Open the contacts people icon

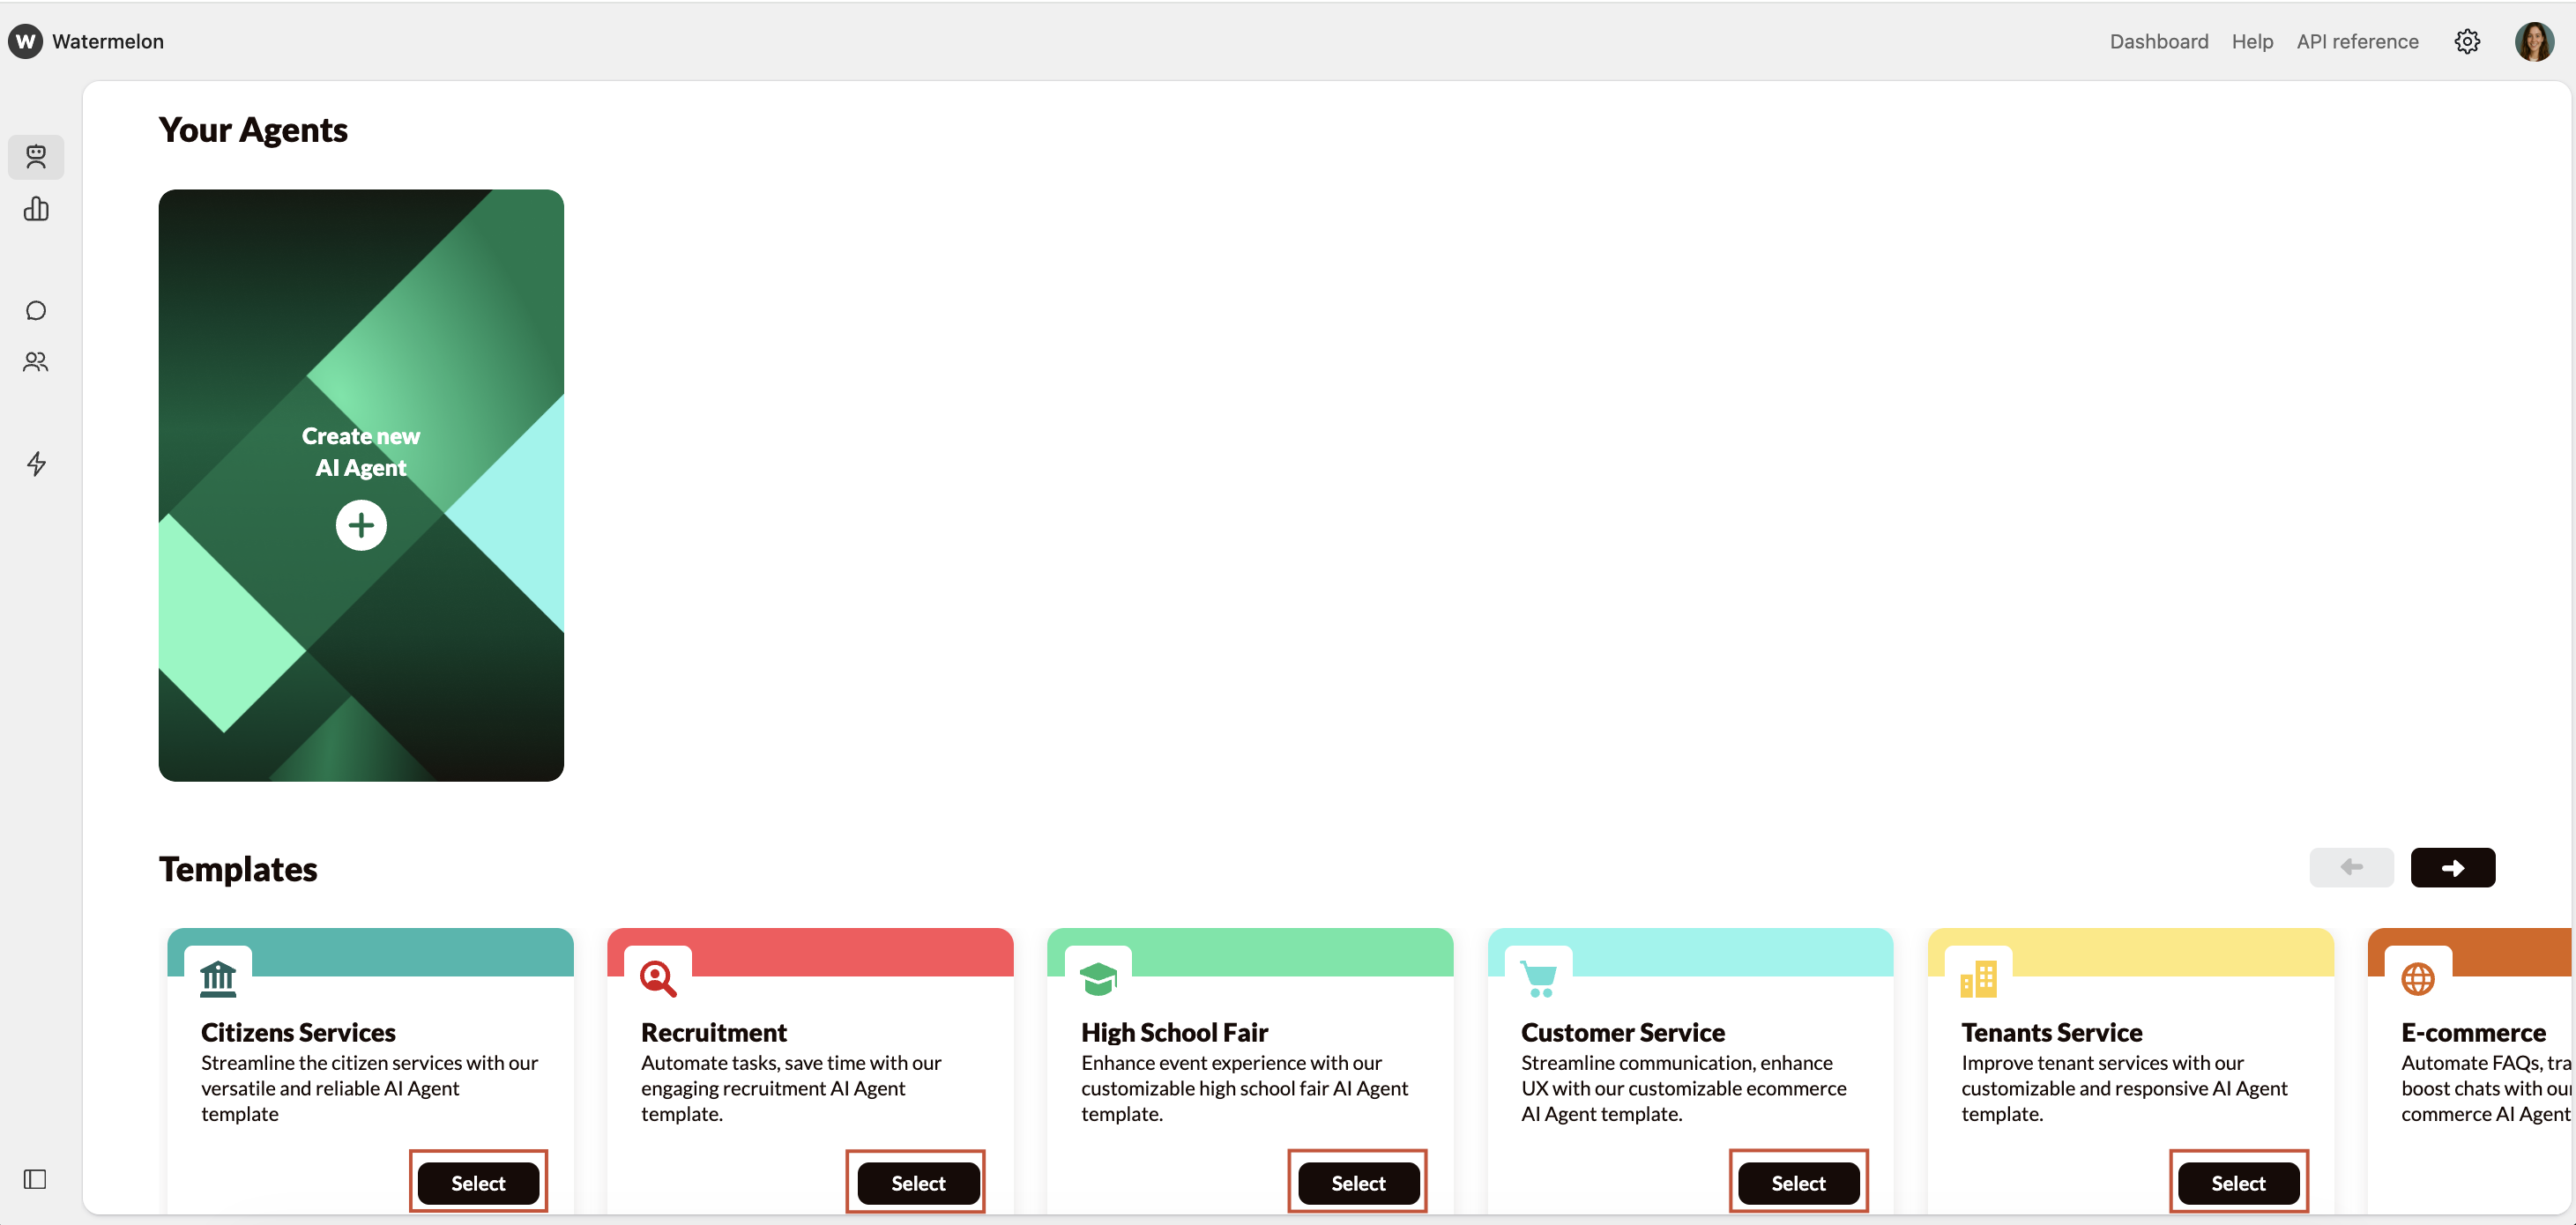[36, 362]
